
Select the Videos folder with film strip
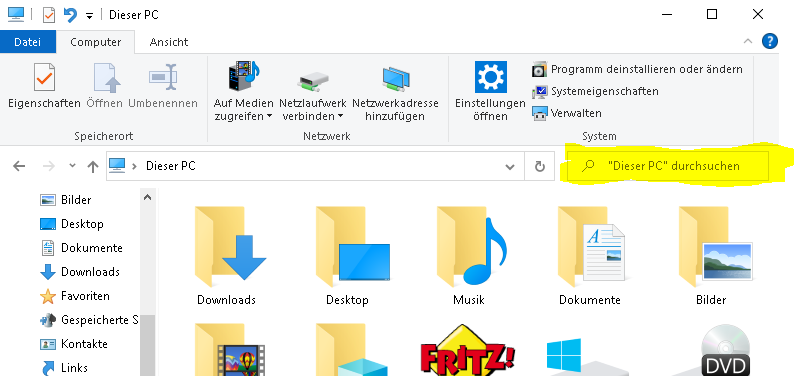tap(229, 350)
